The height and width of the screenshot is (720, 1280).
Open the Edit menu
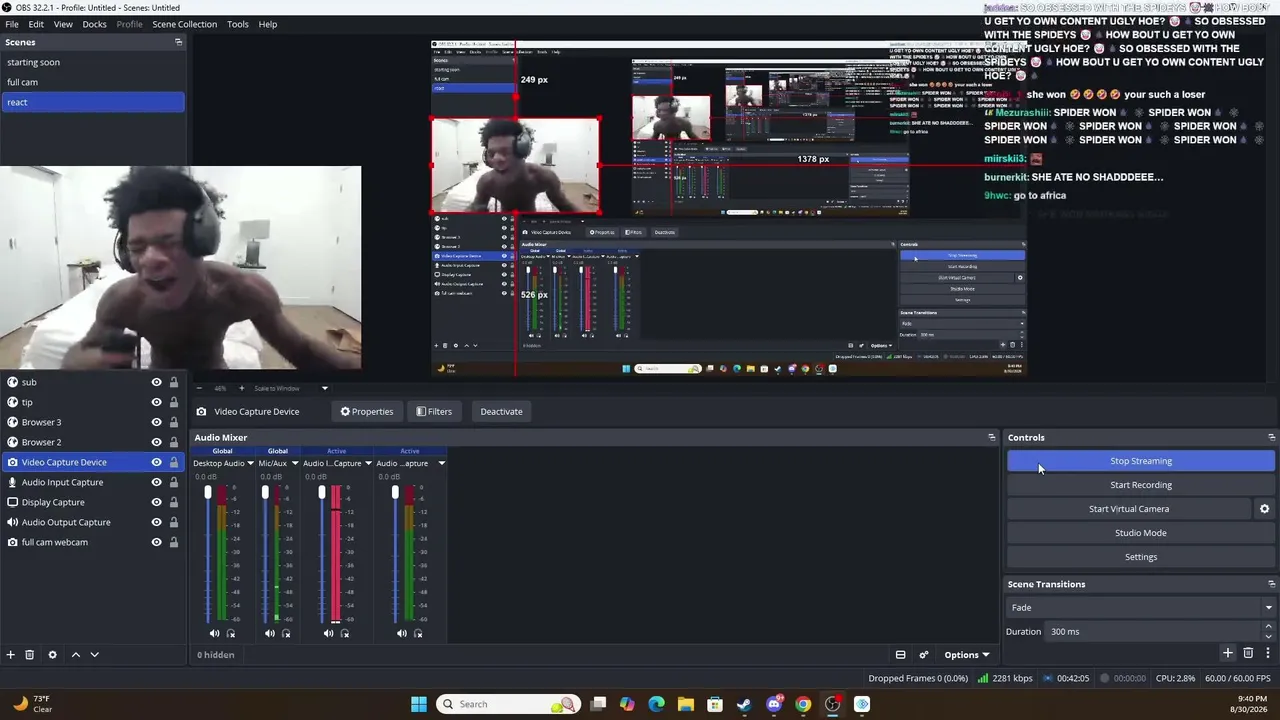click(36, 24)
